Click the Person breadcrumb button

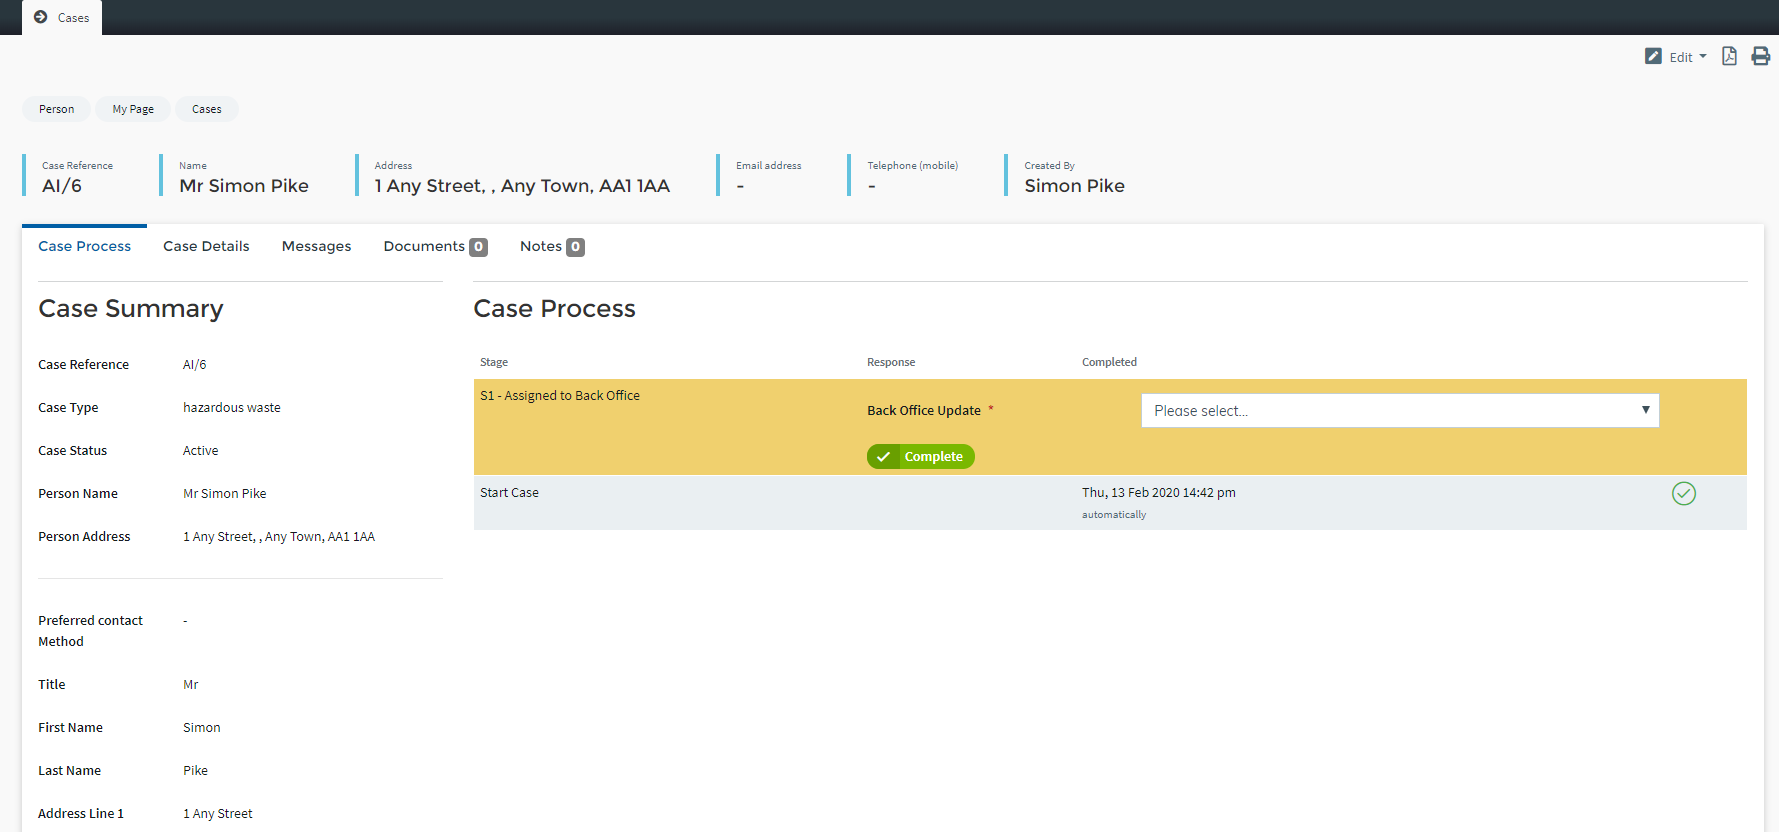coord(56,109)
